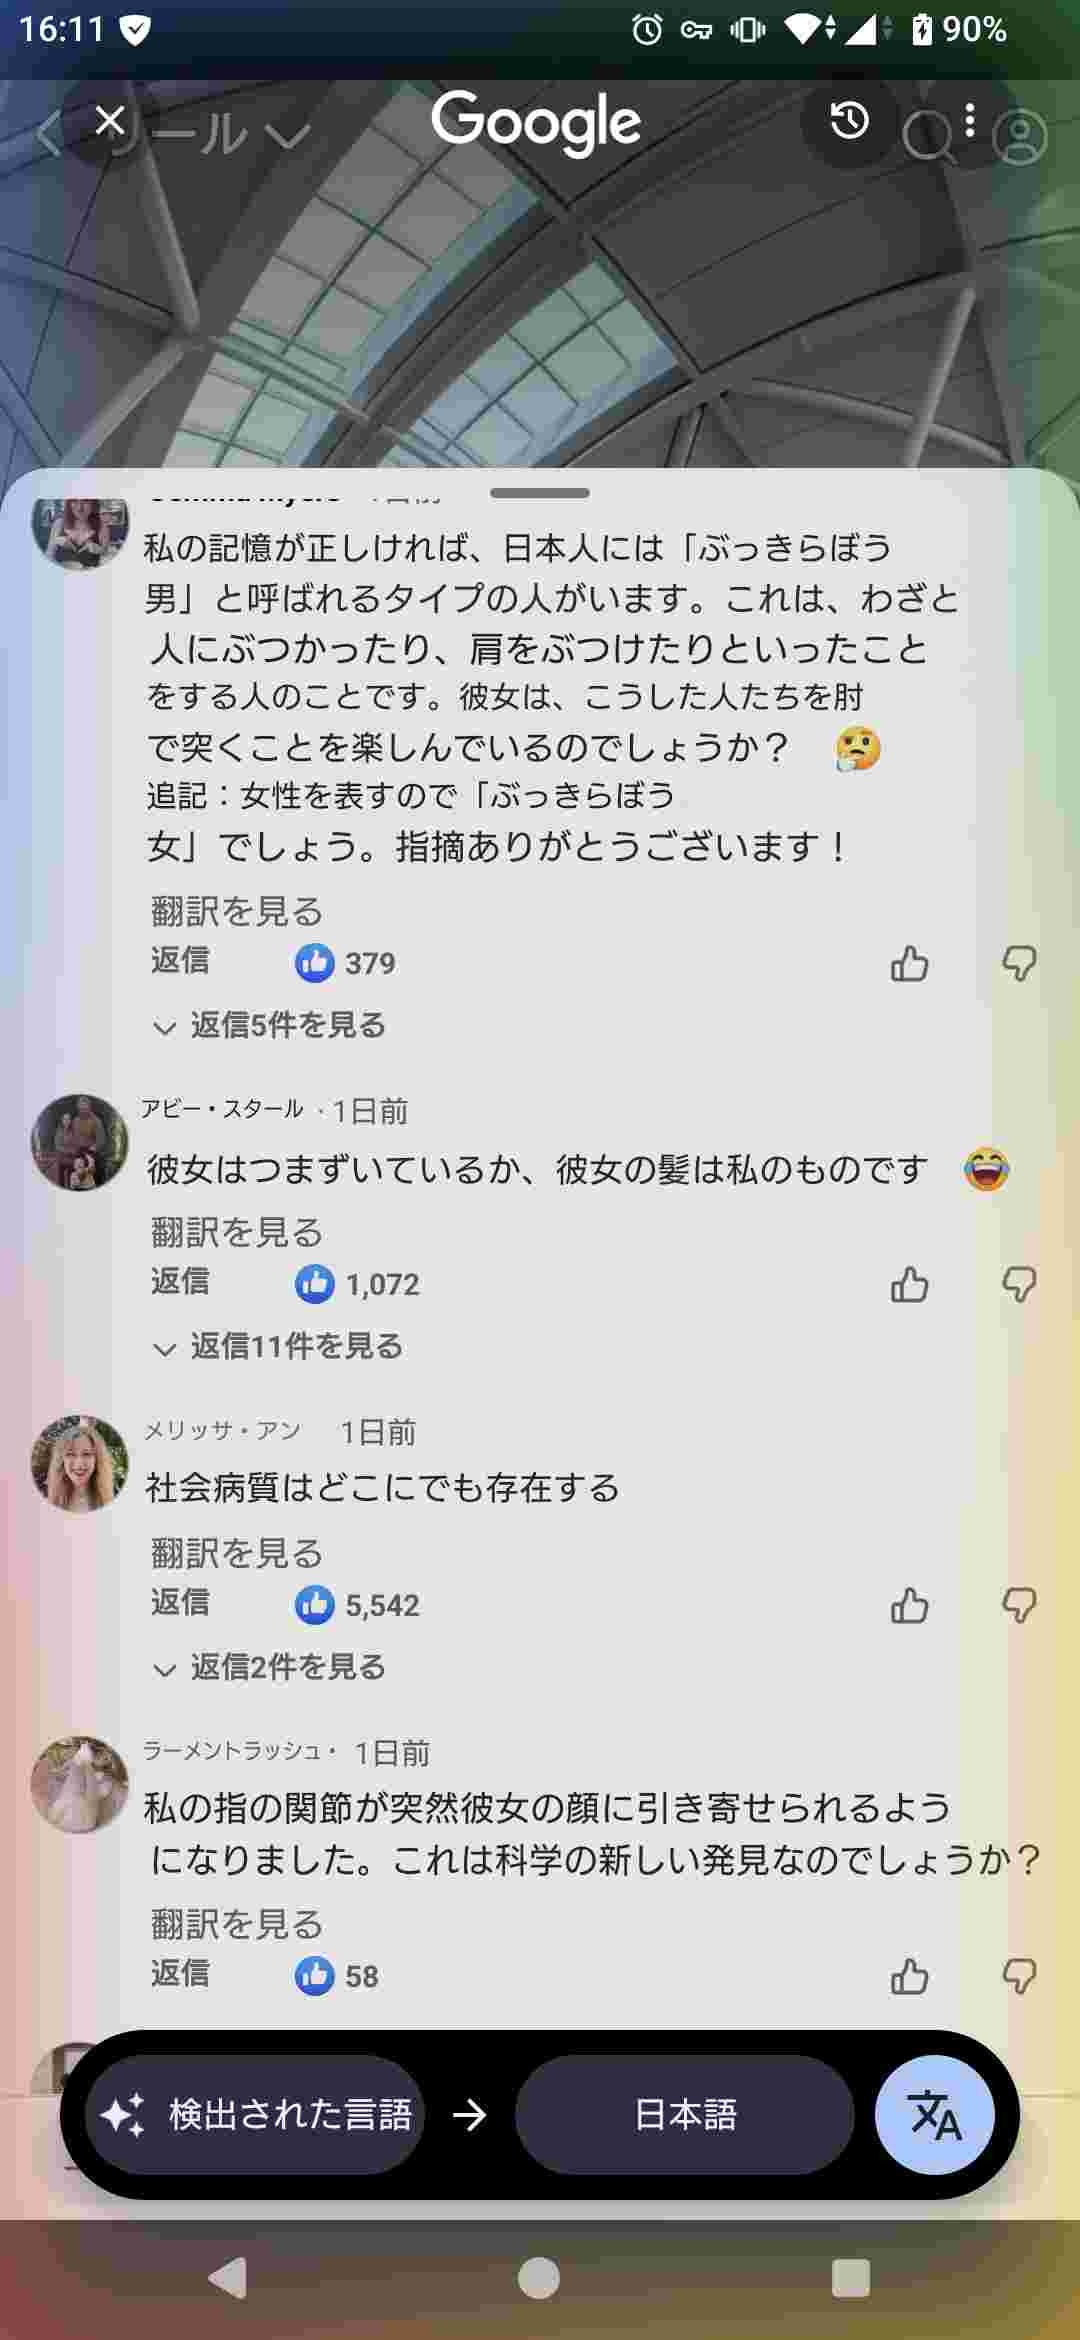Open the Android recent apps square button
The image size is (1080, 2340).
coord(850,2278)
